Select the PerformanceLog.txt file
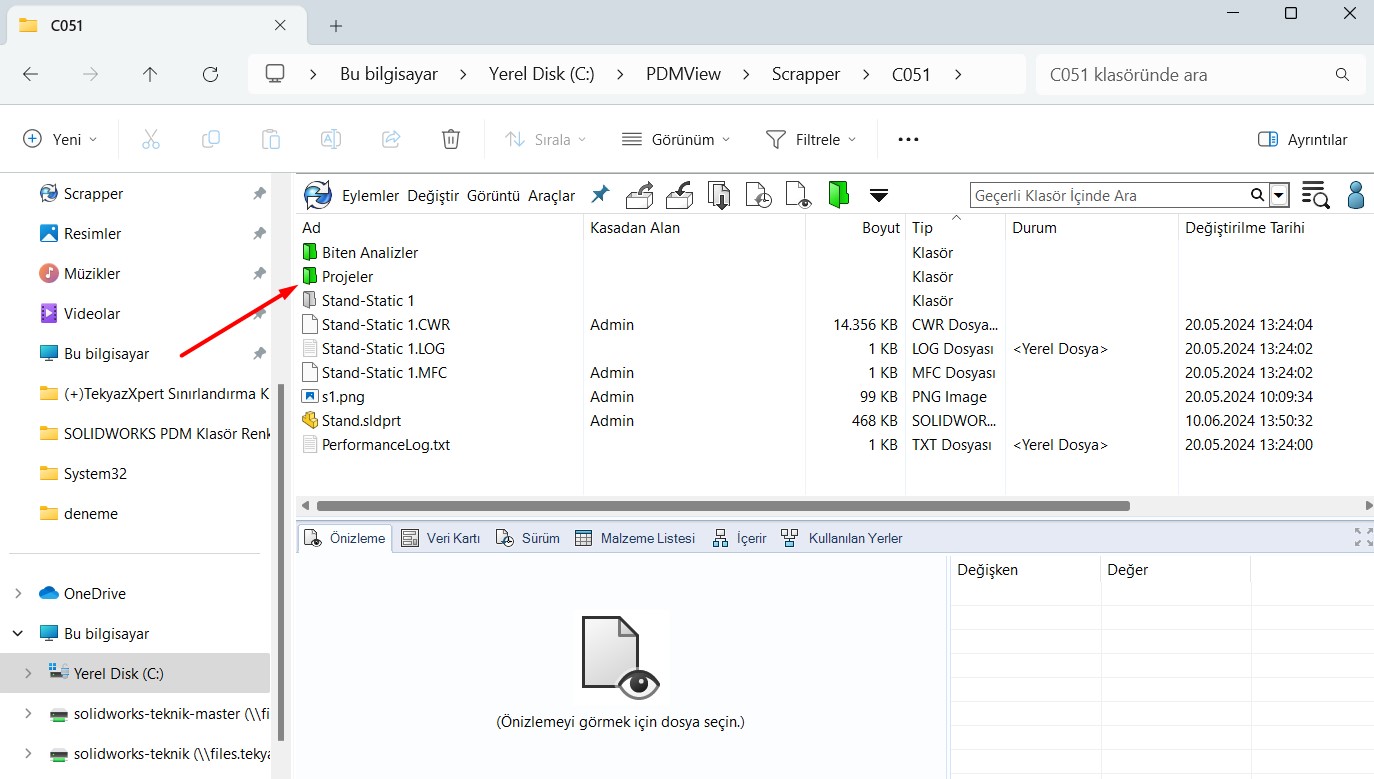Viewport: 1374px width, 779px height. click(386, 444)
